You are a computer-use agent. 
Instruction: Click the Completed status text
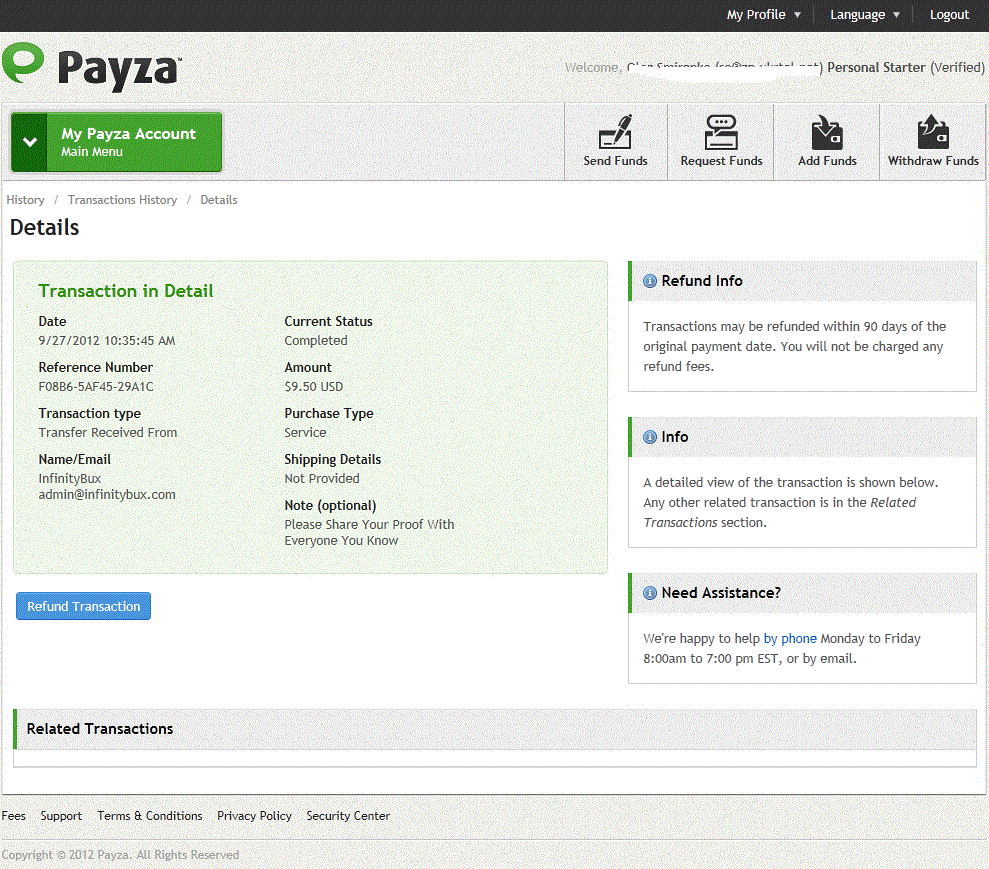click(x=315, y=341)
